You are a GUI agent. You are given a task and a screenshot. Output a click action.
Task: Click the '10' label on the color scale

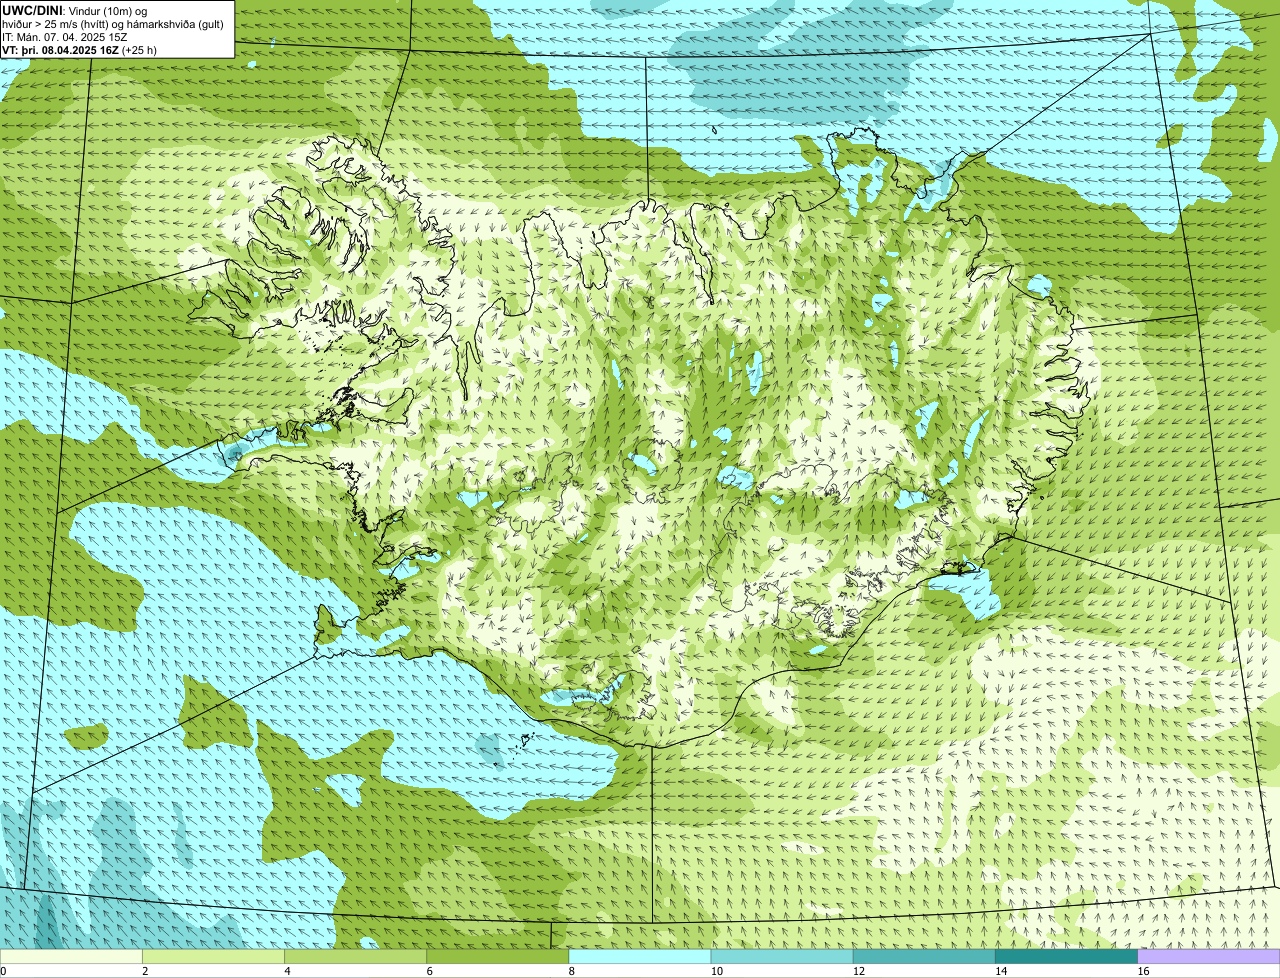coord(716,971)
